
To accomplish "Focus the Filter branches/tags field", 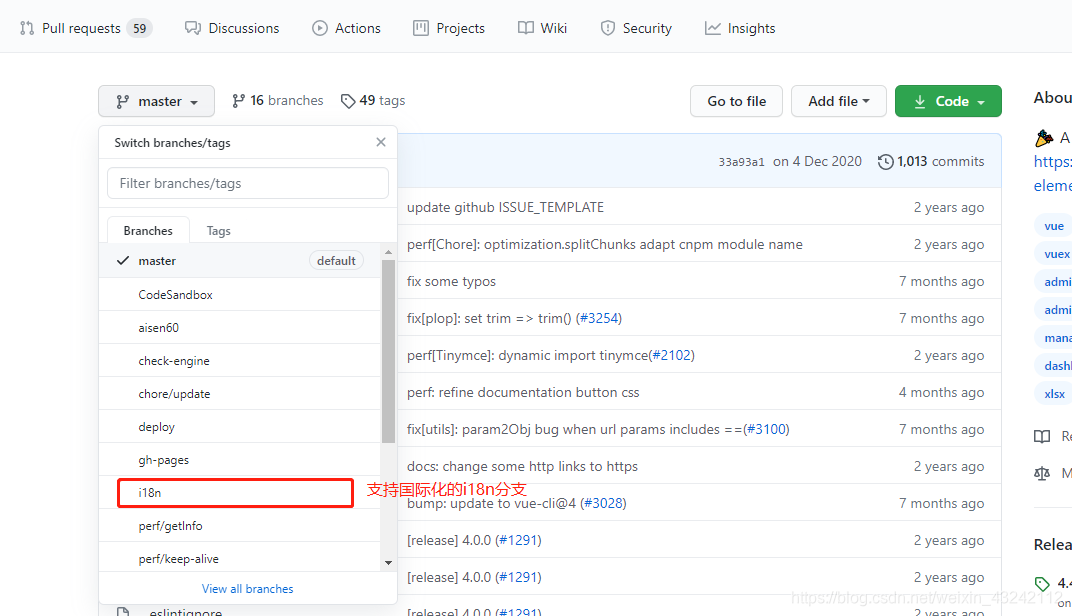I will click(248, 183).
